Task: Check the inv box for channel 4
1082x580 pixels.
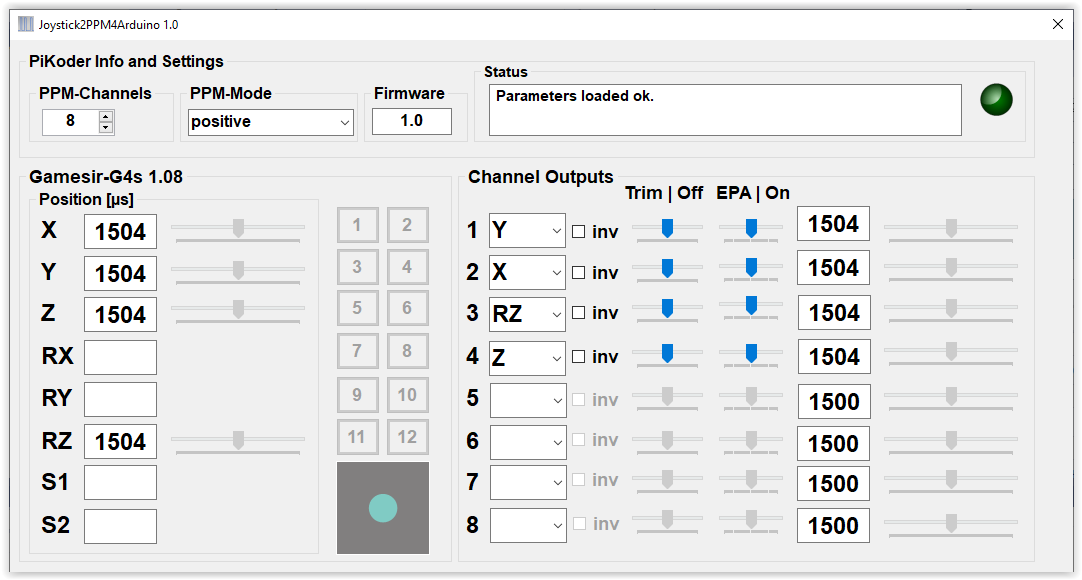Action: 578,356
